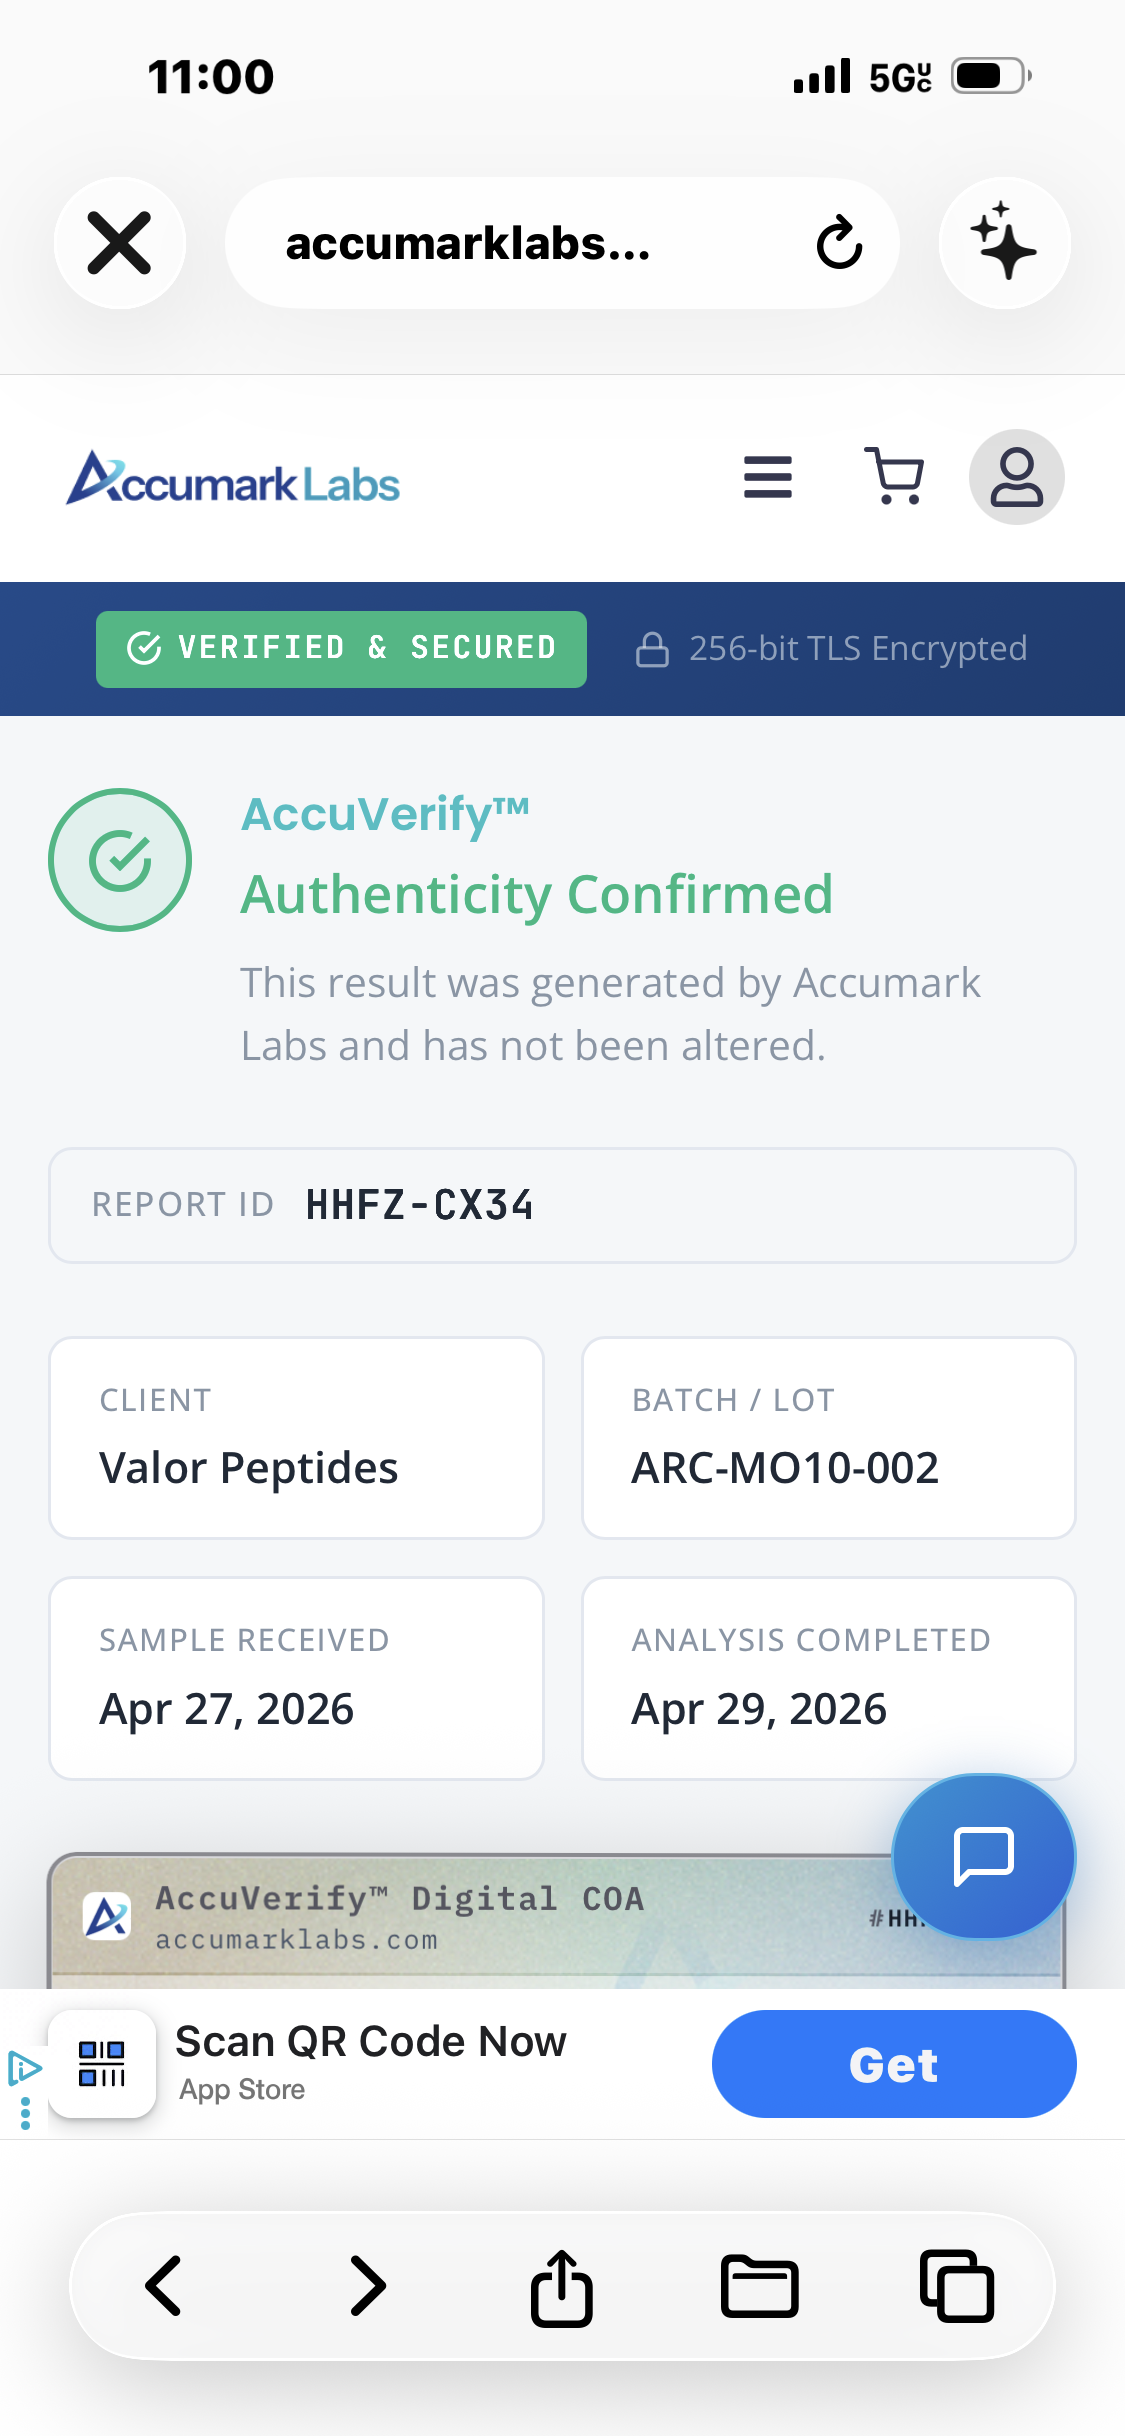Open the user account profile icon

1016,477
